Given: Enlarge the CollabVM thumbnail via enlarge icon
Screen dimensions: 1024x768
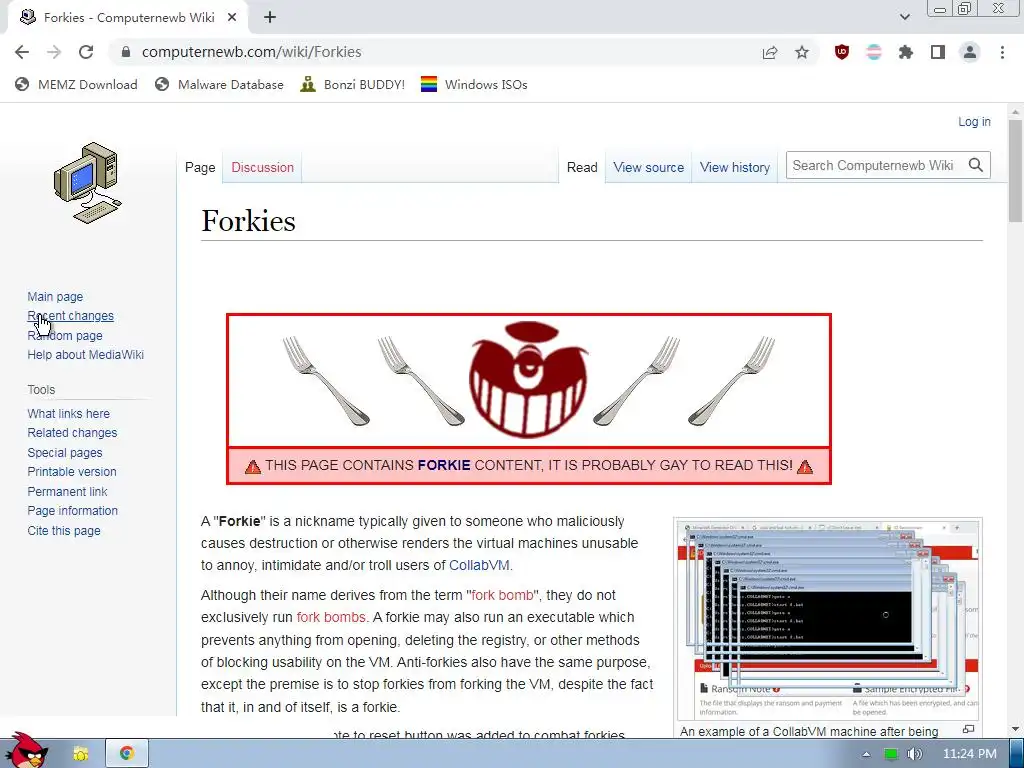Looking at the screenshot, I should pos(968,729).
